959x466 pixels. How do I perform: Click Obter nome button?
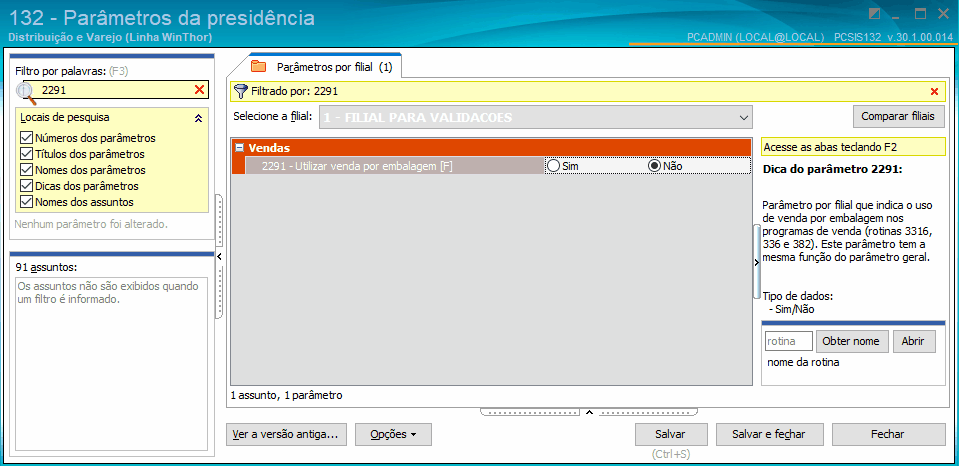coord(853,341)
